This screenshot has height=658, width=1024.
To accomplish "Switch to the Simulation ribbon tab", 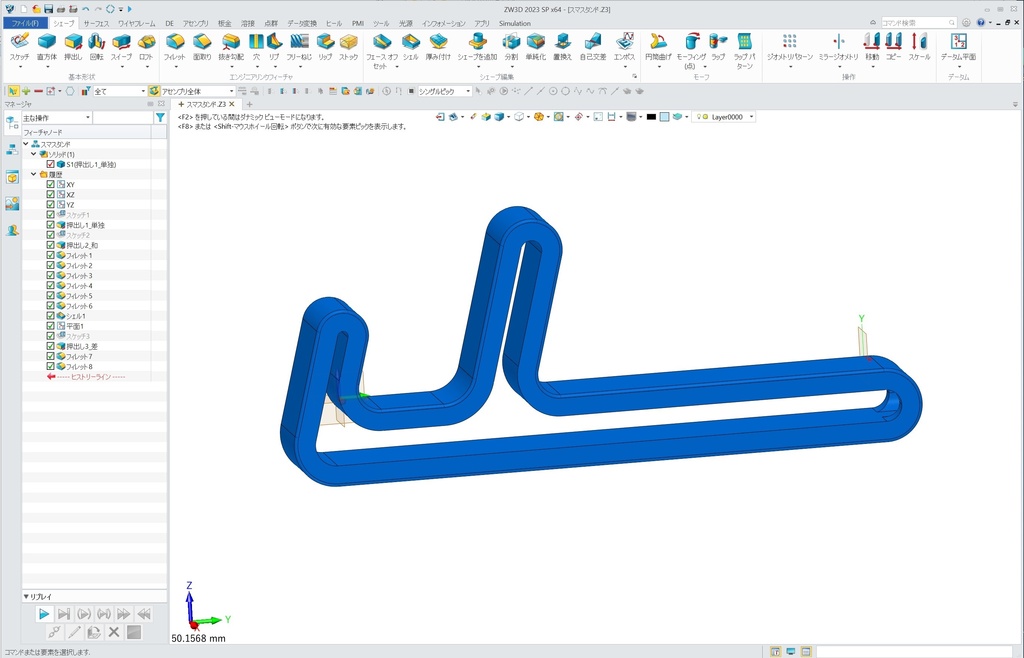I will (515, 23).
